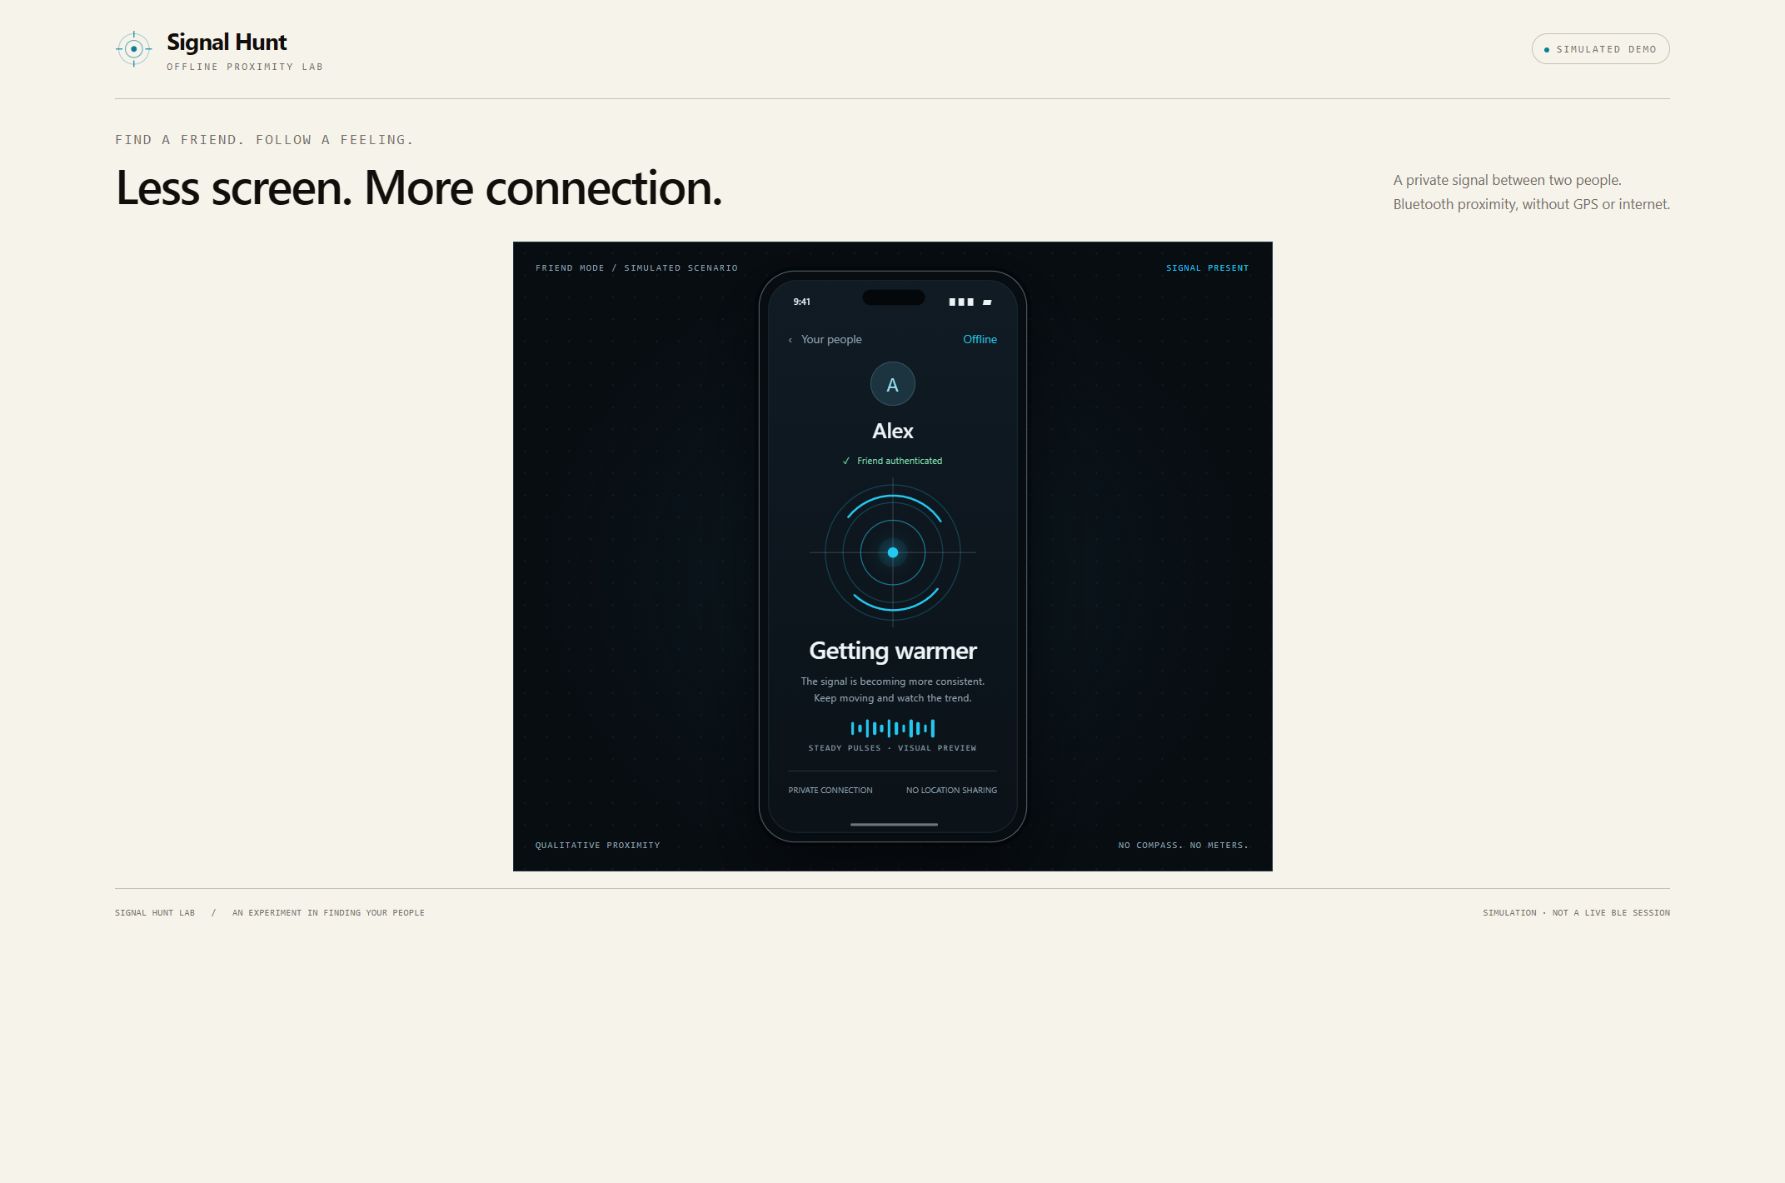Click An Experiment in Finding Your People footer
The width and height of the screenshot is (1785, 1183).
(328, 913)
